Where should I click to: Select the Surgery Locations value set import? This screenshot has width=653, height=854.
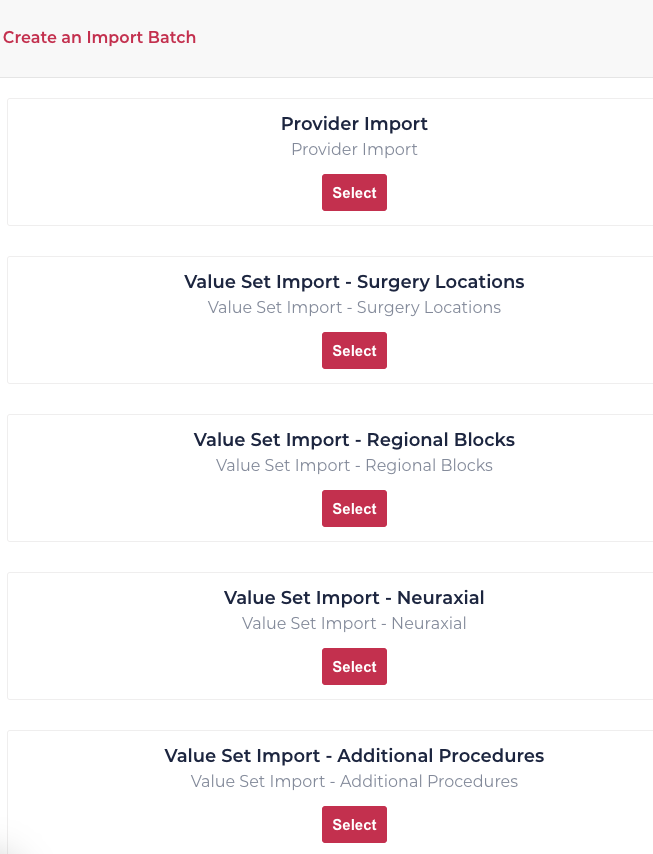[354, 350]
